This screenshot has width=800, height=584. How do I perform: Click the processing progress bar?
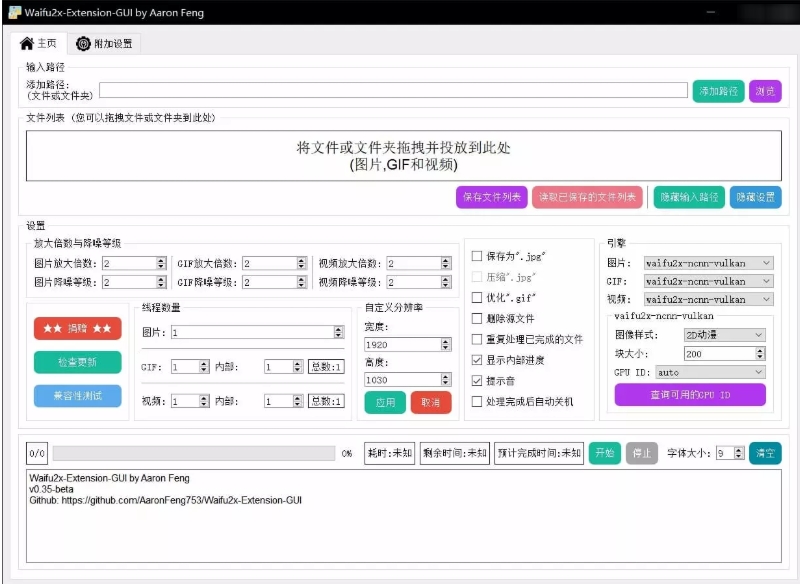point(193,453)
